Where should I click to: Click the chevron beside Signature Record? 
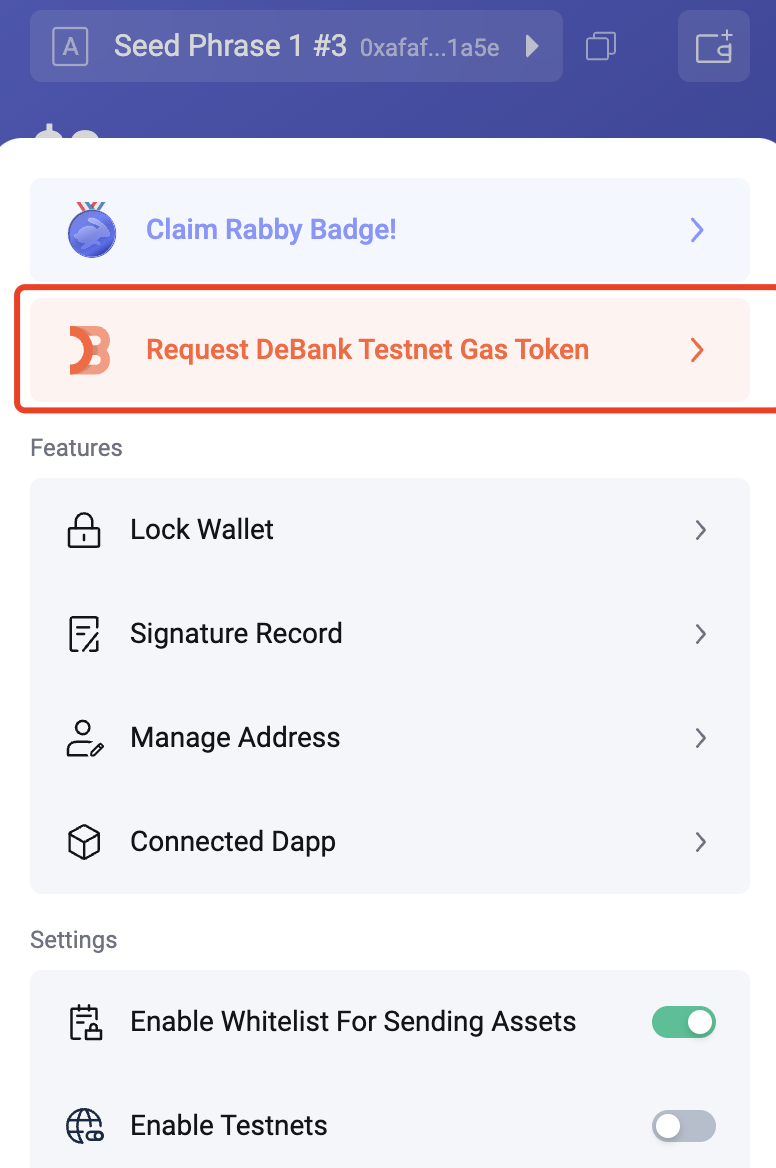701,634
